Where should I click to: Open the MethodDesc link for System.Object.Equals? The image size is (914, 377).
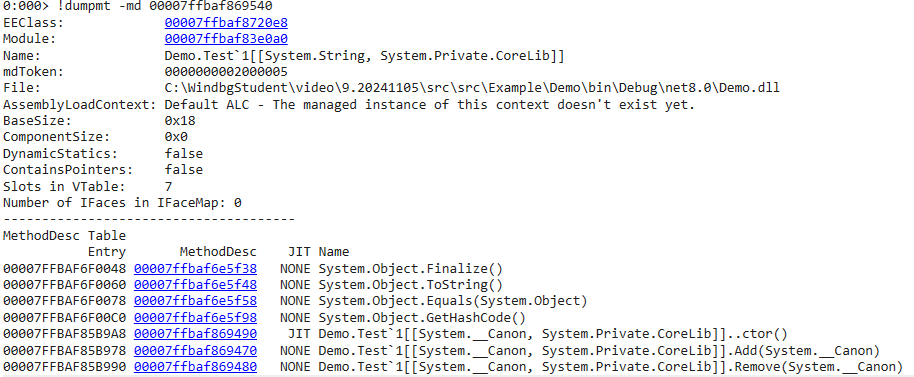195,301
